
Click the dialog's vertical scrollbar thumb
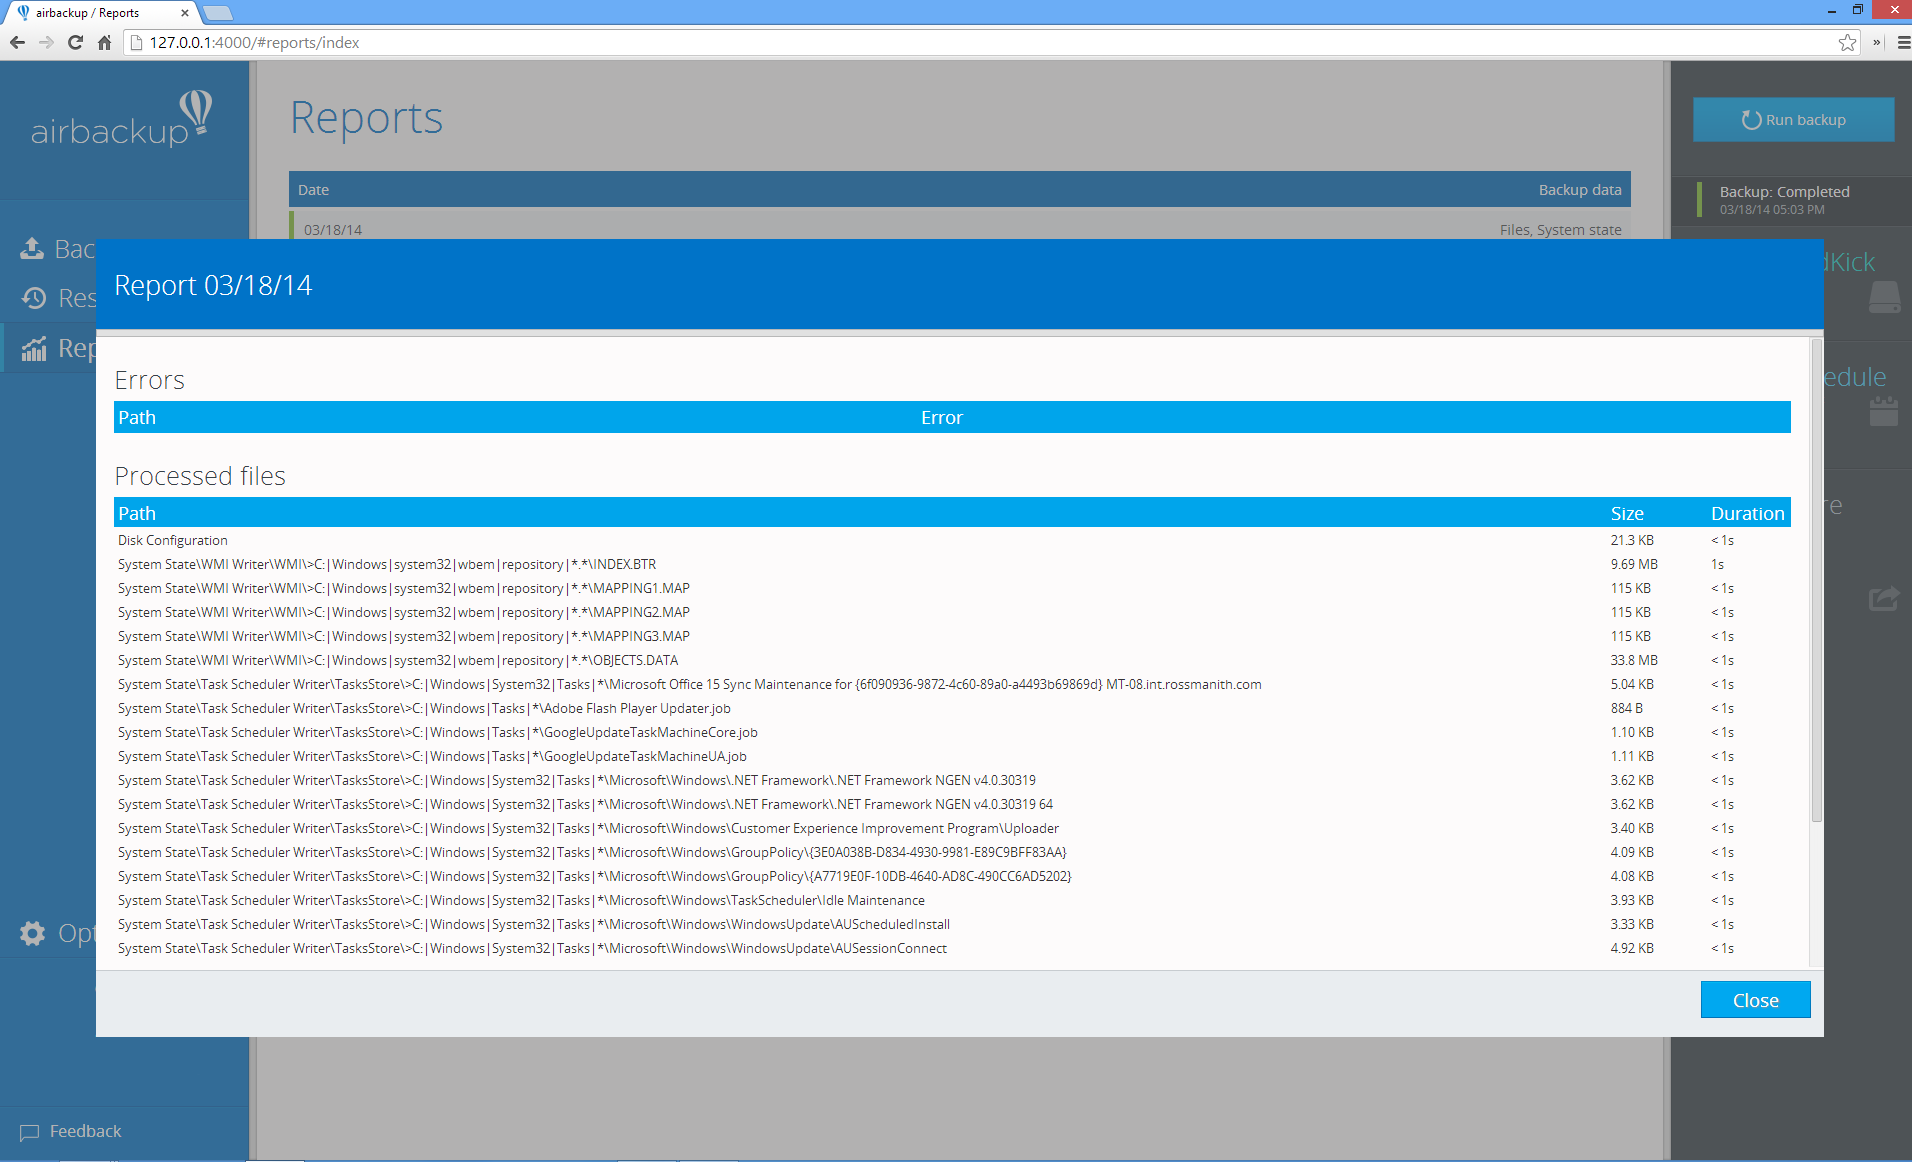click(1817, 580)
